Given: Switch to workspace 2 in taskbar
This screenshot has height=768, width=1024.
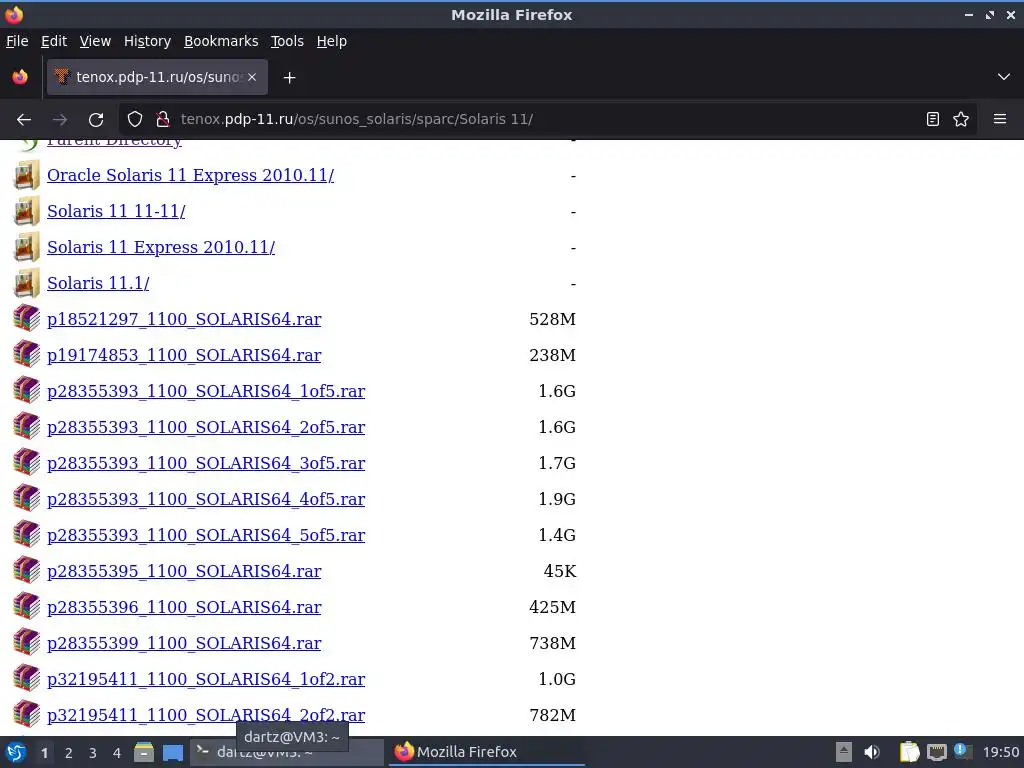Looking at the screenshot, I should 69,753.
